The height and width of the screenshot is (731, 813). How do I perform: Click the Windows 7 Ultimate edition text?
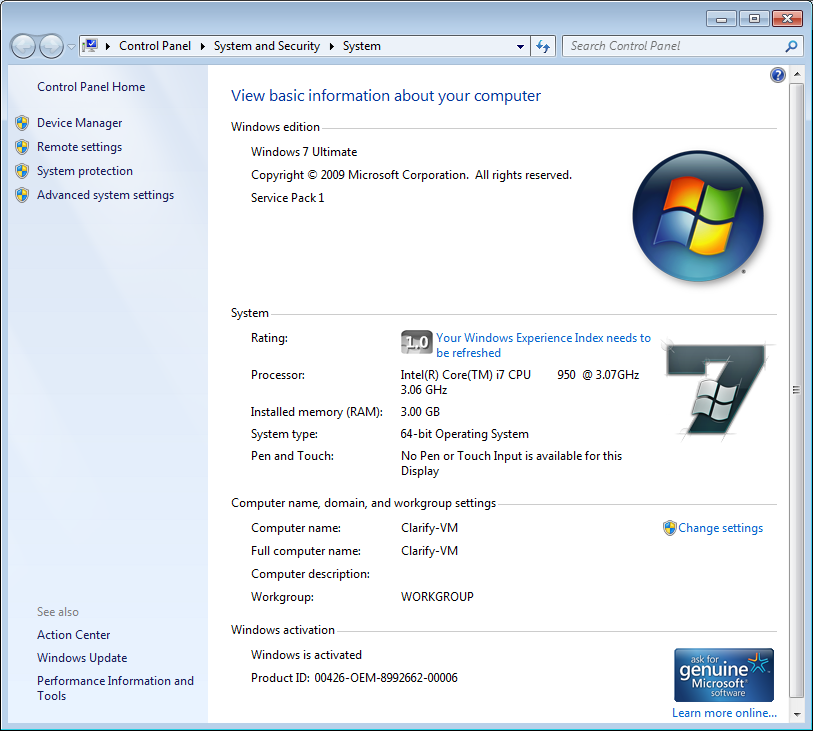(304, 152)
